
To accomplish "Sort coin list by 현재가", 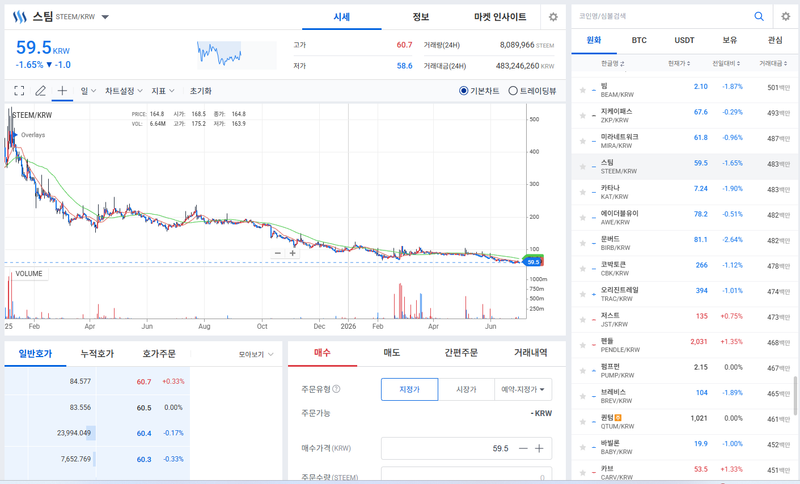I will [679, 63].
